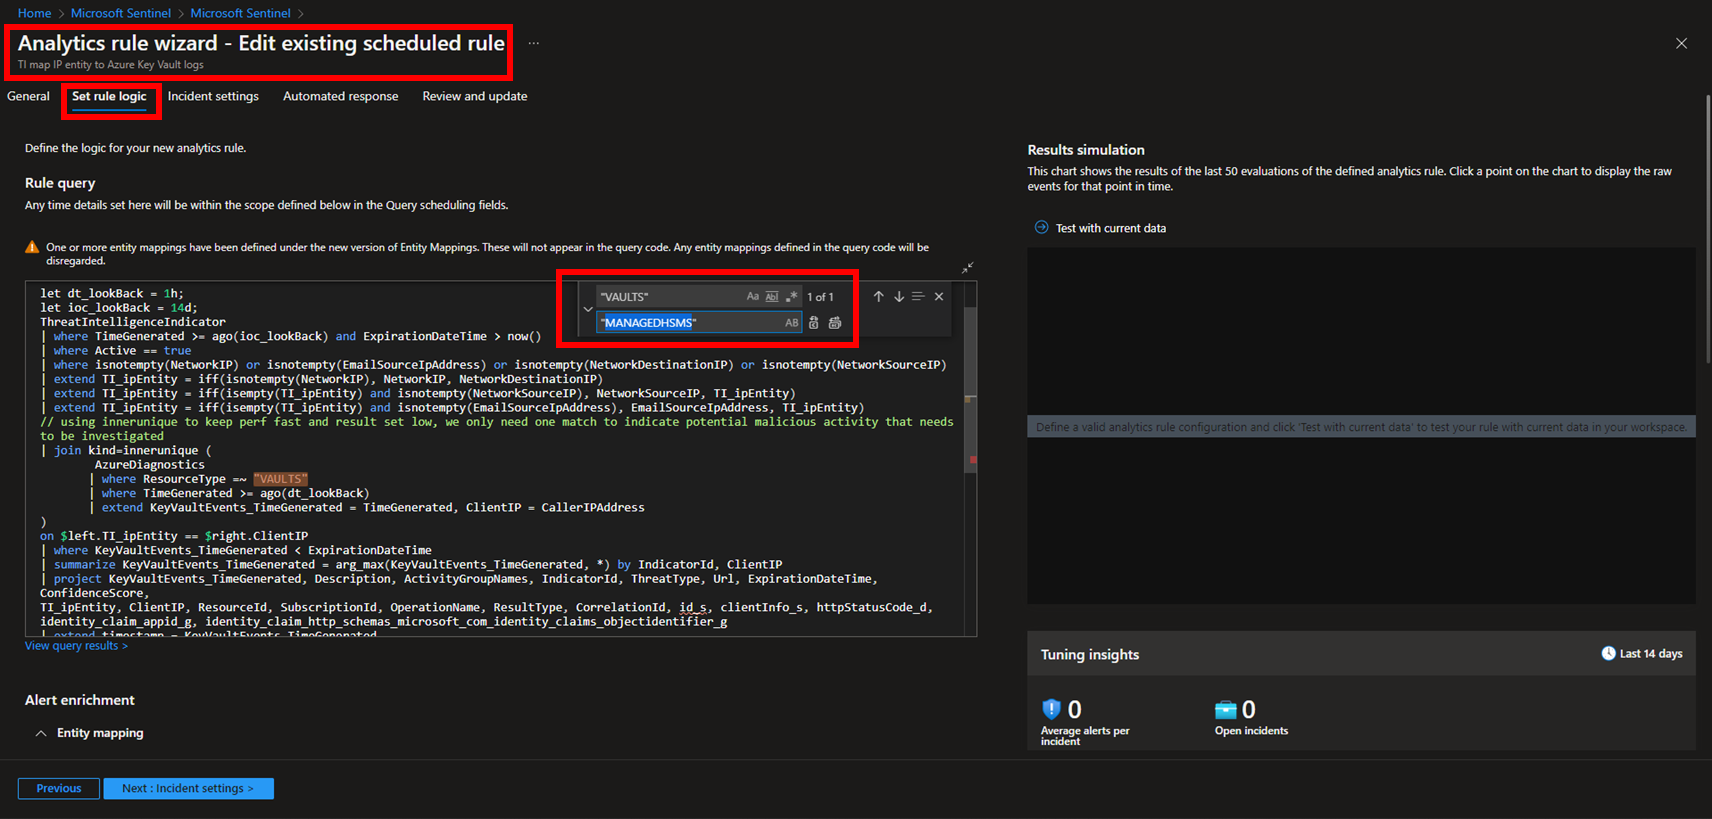Open View query results link
Viewport: 1712px width, 819px height.
click(76, 646)
